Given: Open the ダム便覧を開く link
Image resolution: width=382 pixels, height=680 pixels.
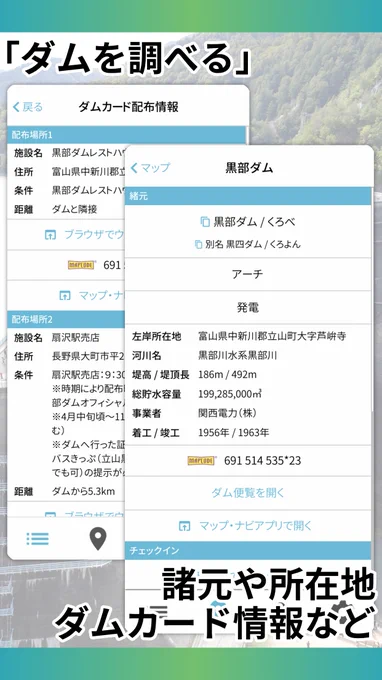Looking at the screenshot, I should (248, 493).
